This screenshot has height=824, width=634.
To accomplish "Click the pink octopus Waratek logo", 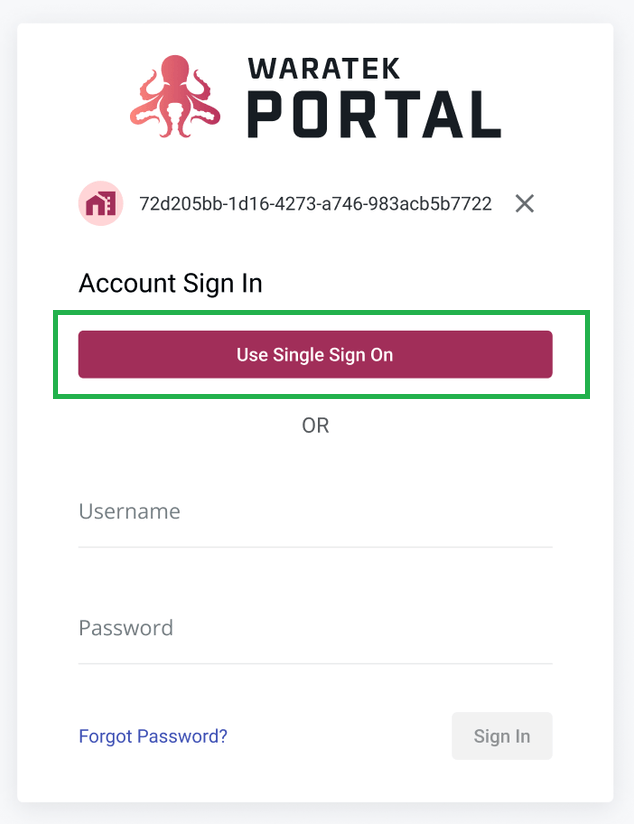I will coord(175,96).
